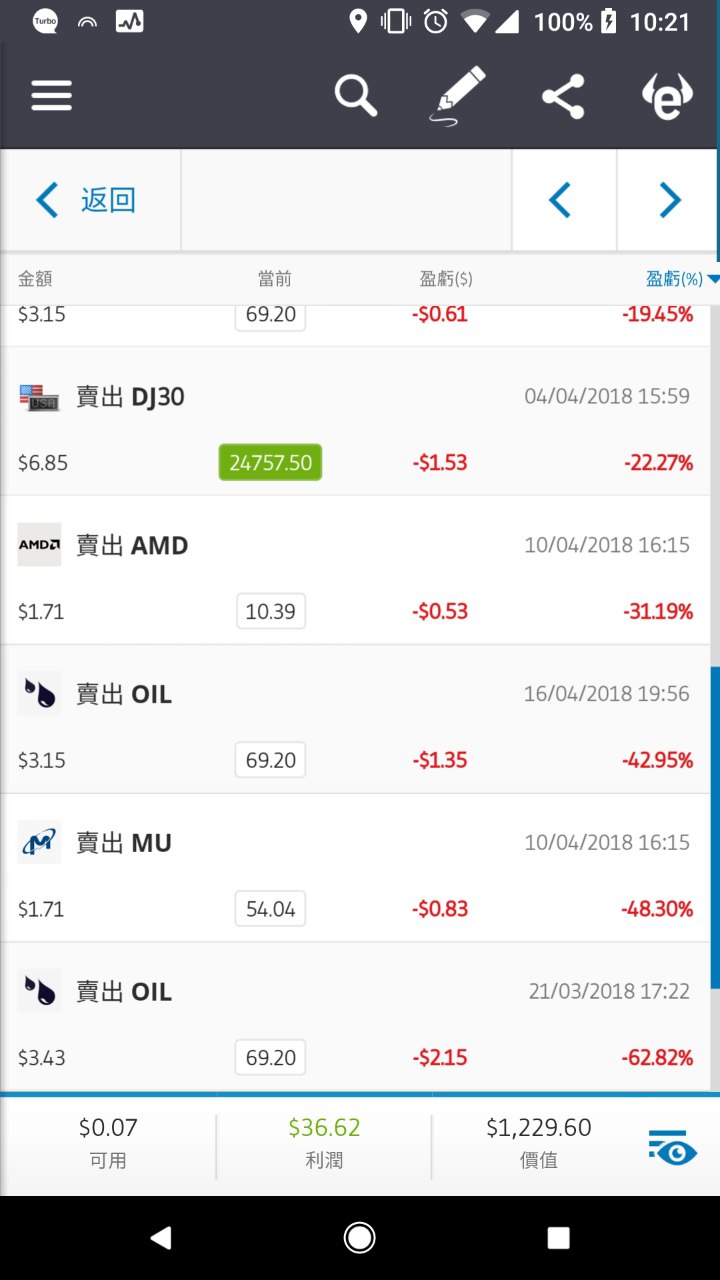Open the DJ30 flag instrument icon
The image size is (720, 1280).
pos(39,397)
